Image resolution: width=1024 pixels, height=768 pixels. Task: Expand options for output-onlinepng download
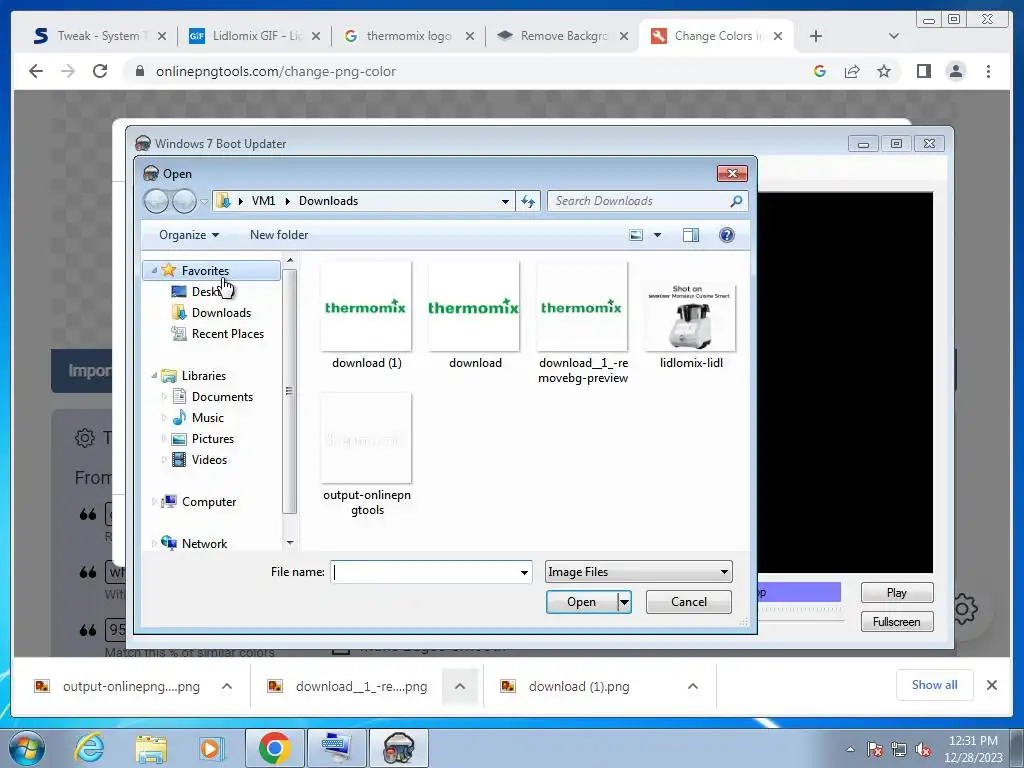[227, 686]
